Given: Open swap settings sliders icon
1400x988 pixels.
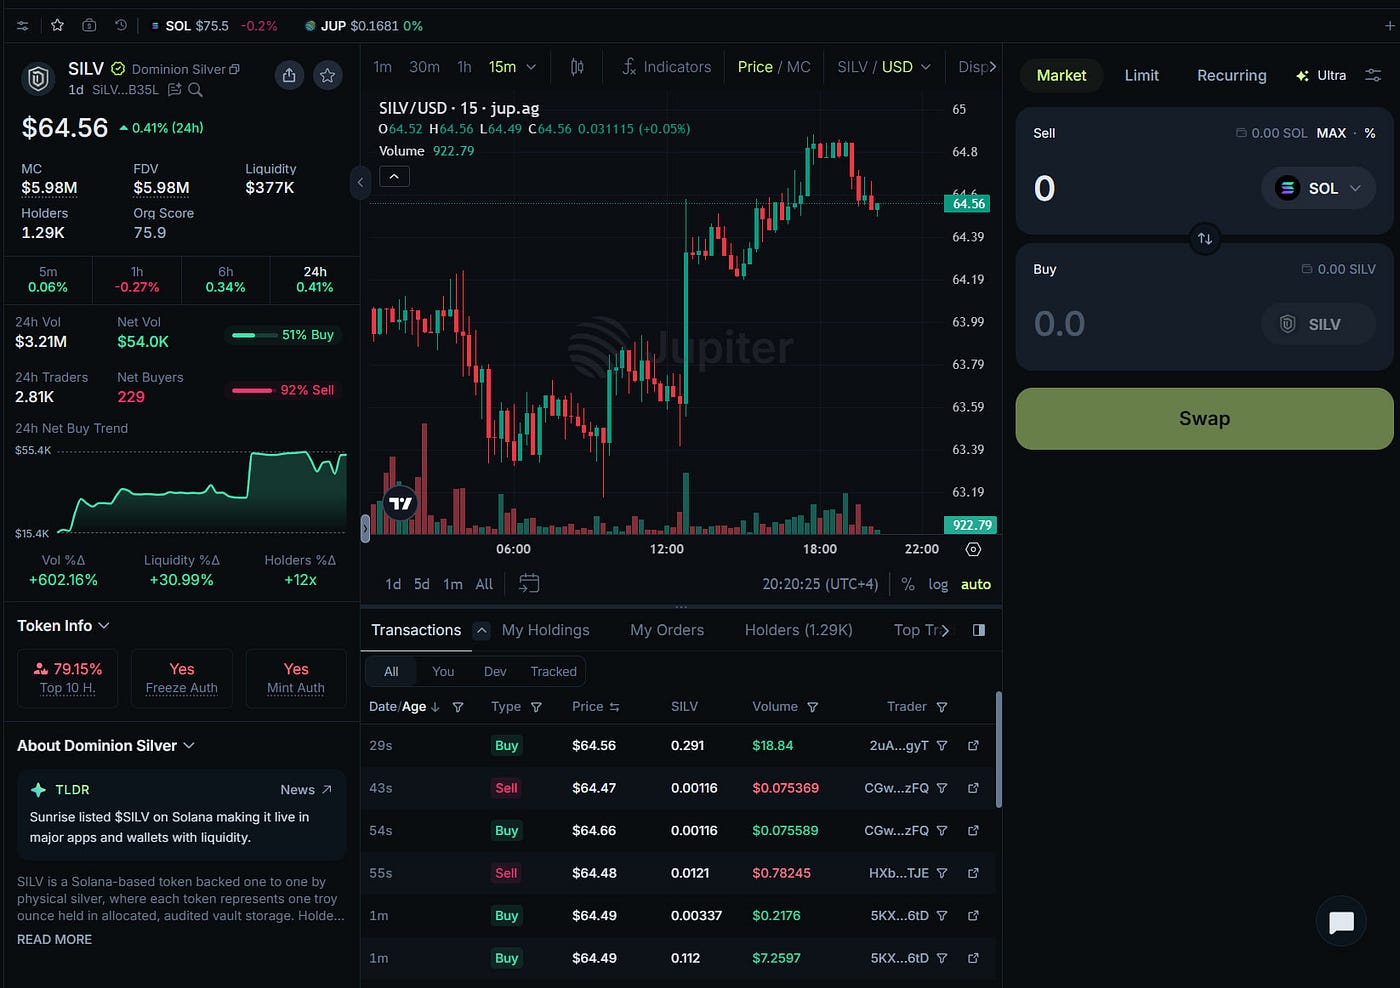Looking at the screenshot, I should coord(1373,75).
